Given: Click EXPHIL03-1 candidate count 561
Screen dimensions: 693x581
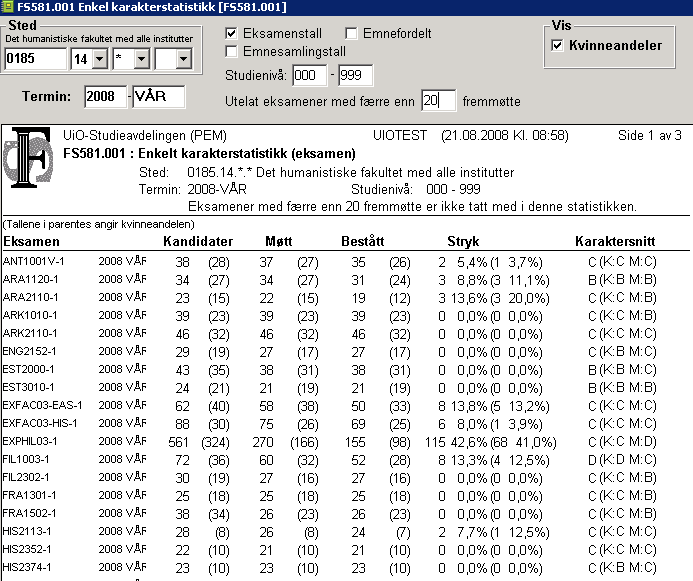Looking at the screenshot, I should click(179, 442).
